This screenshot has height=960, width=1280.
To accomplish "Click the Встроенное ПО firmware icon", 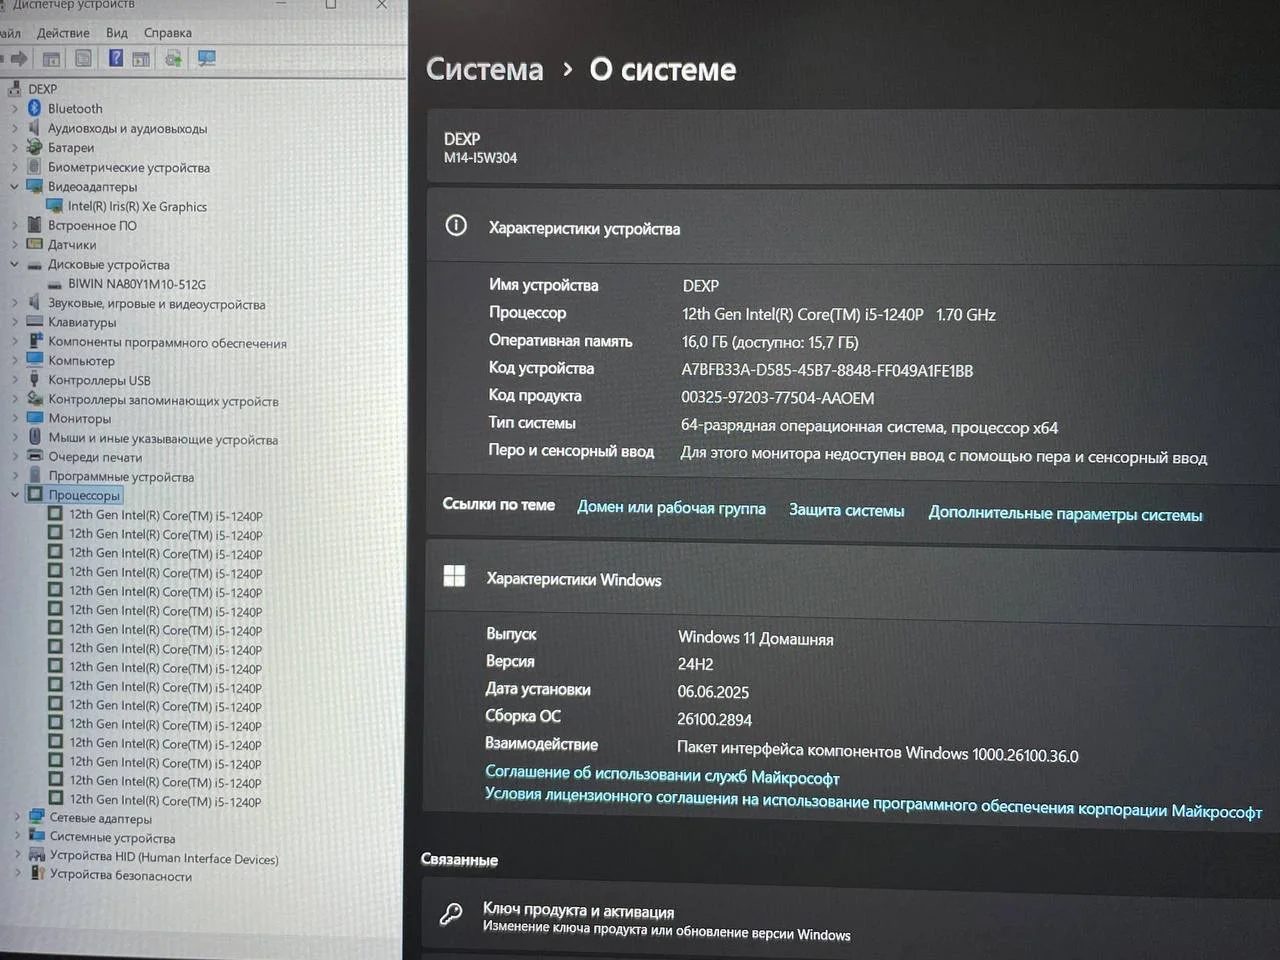I will click(x=35, y=225).
